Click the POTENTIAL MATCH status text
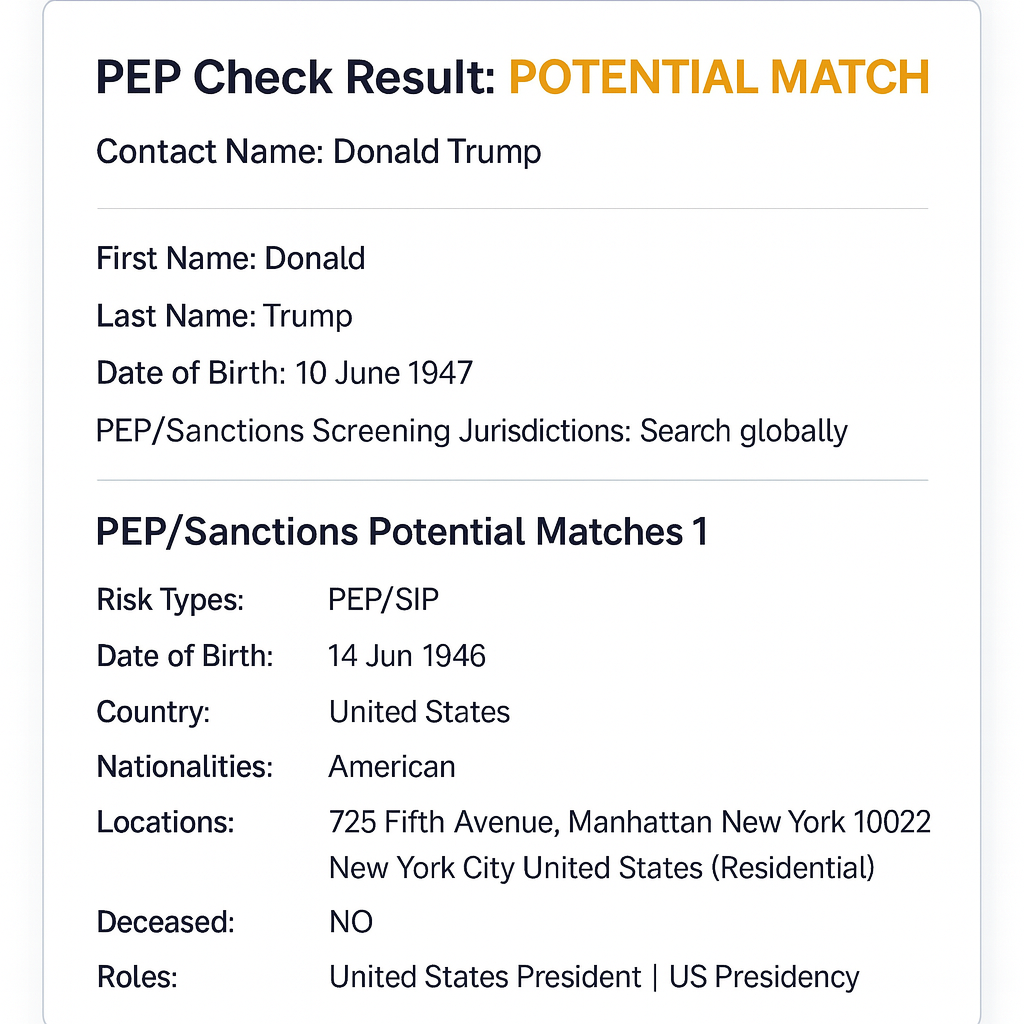This screenshot has width=1024, height=1024. [x=718, y=78]
